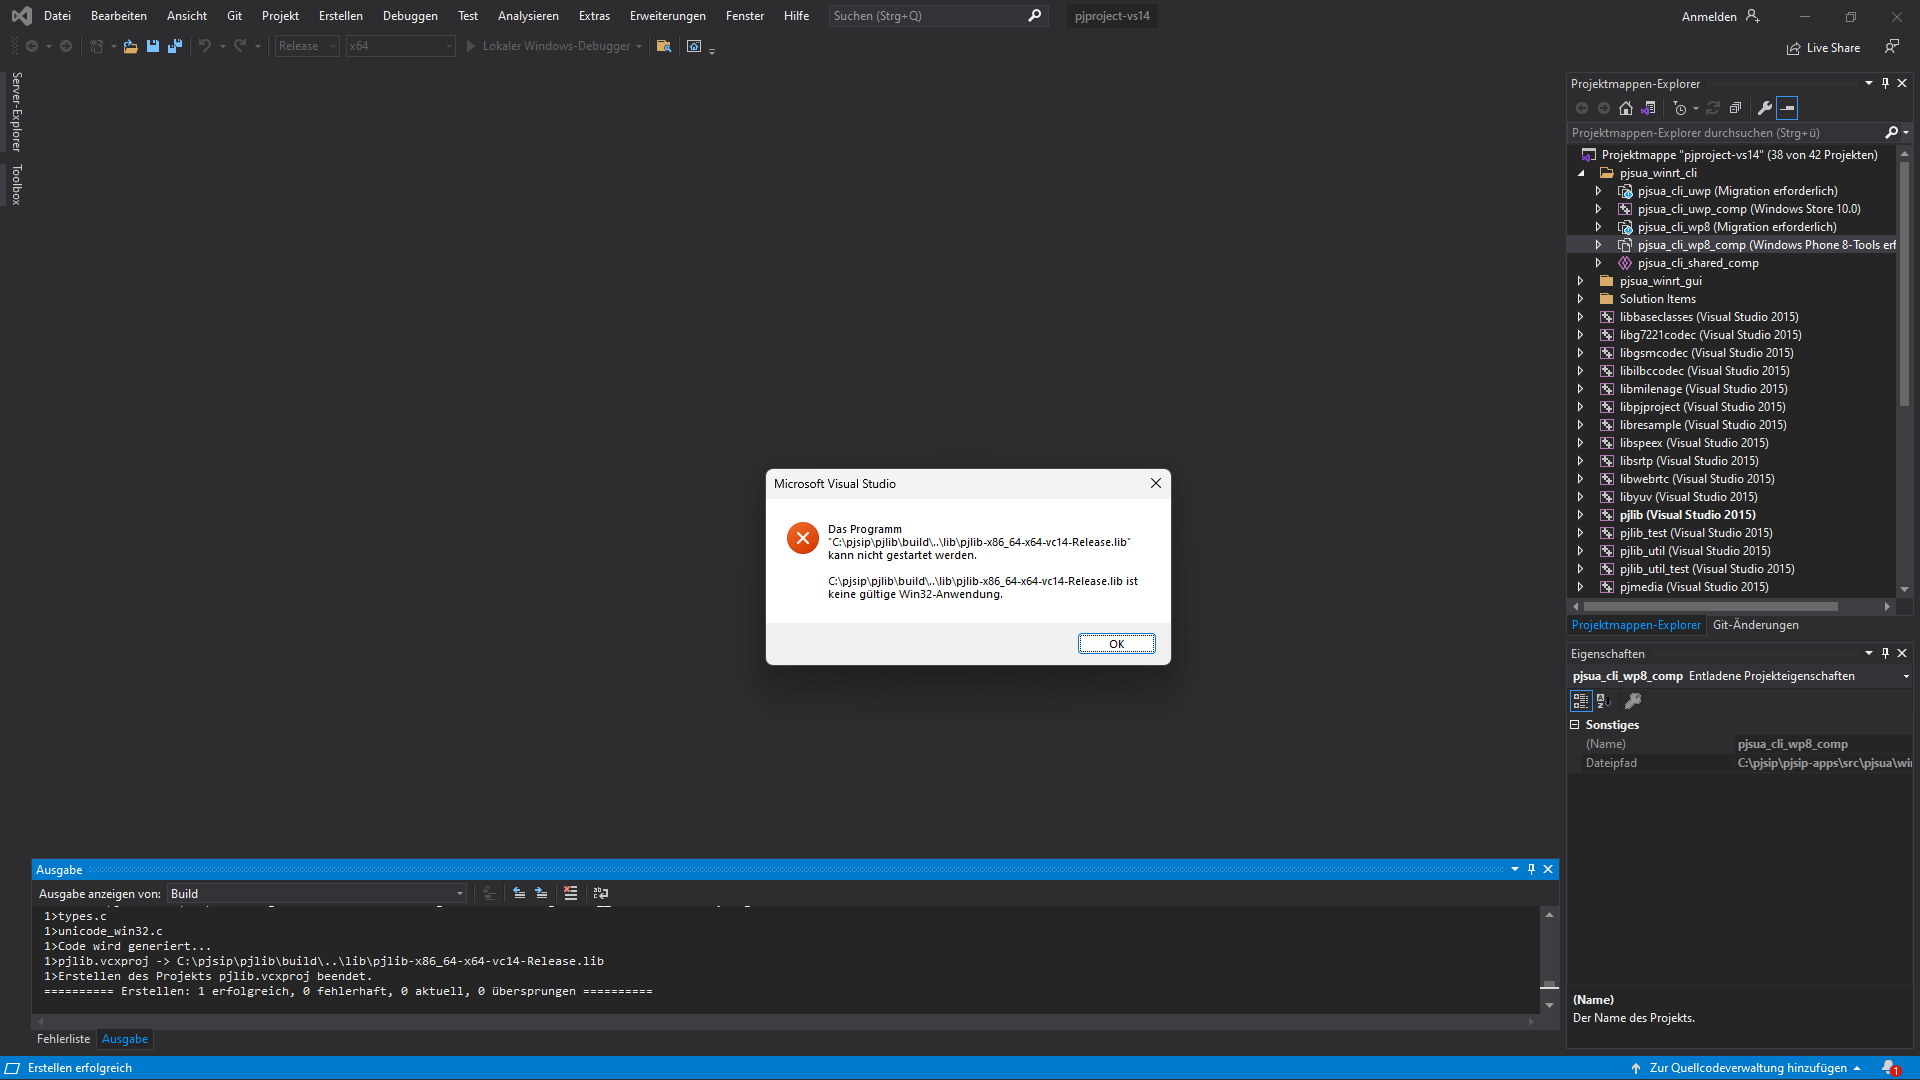Screen dimensions: 1920x1080
Task: Select the pjsua_cli_shared_comp item
Action: (x=1698, y=263)
